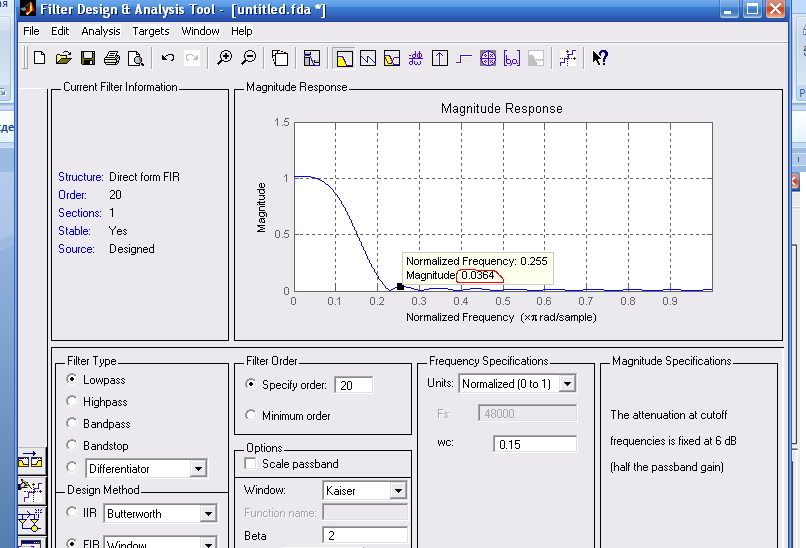Expand the Window dropdown showing Kaiser
The image size is (806, 548).
398,491
